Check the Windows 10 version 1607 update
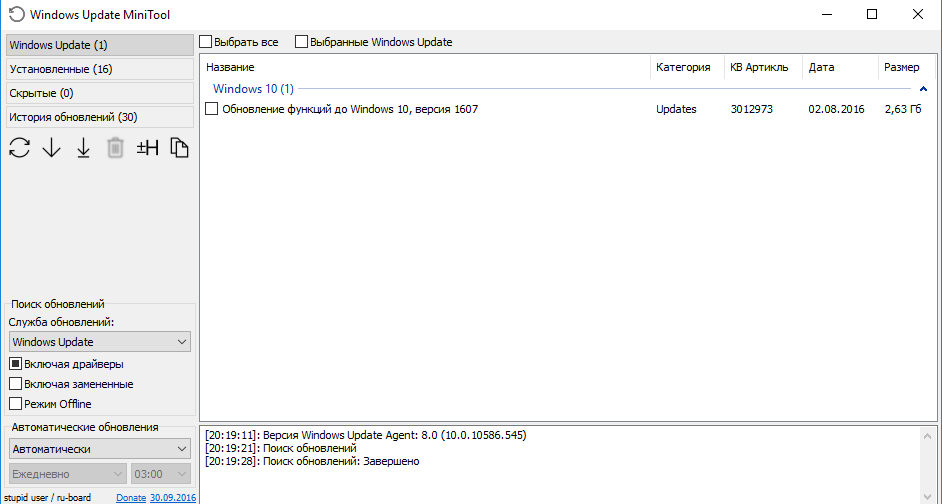This screenshot has width=942, height=504. (211, 109)
